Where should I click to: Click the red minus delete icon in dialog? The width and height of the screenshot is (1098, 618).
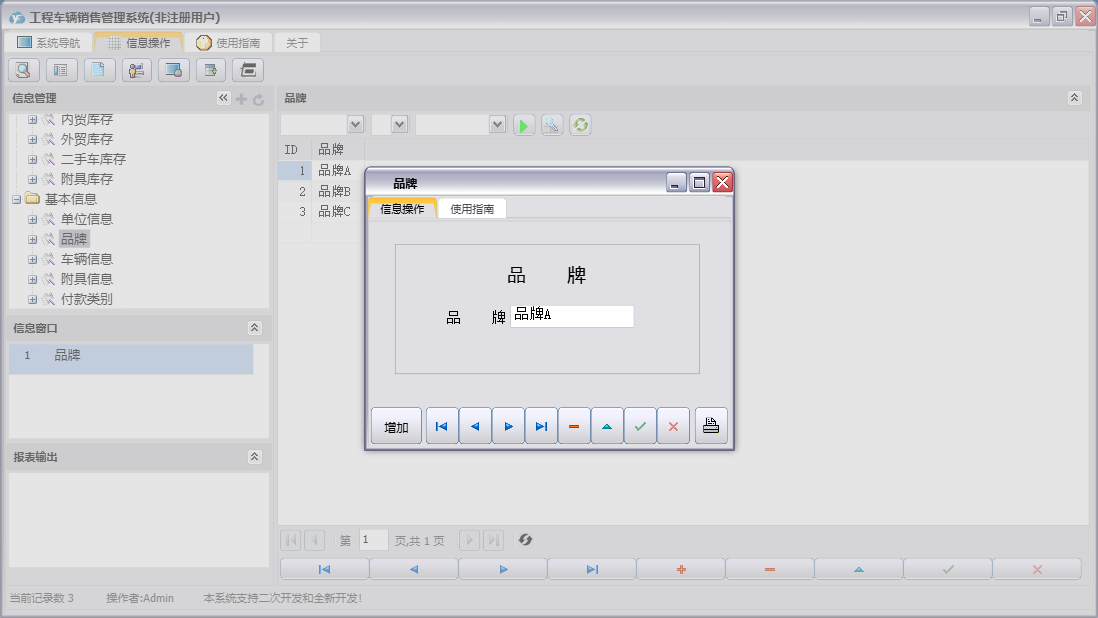(574, 426)
